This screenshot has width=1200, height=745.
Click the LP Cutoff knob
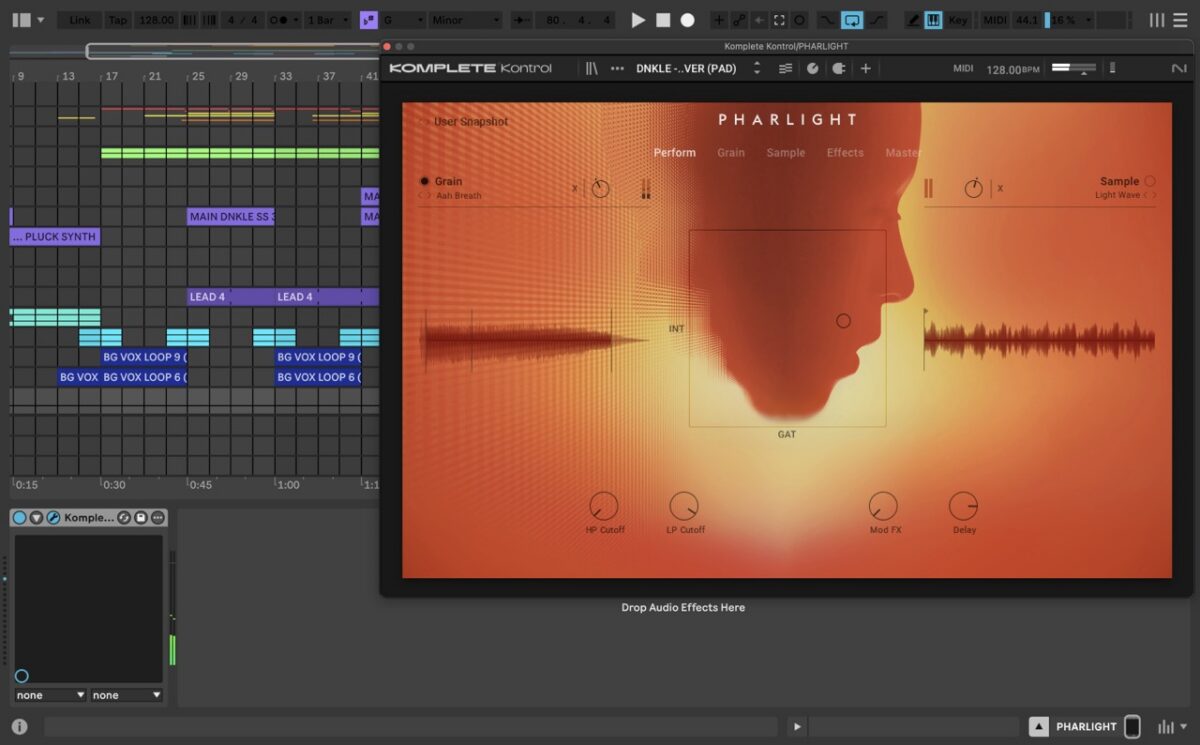684,506
